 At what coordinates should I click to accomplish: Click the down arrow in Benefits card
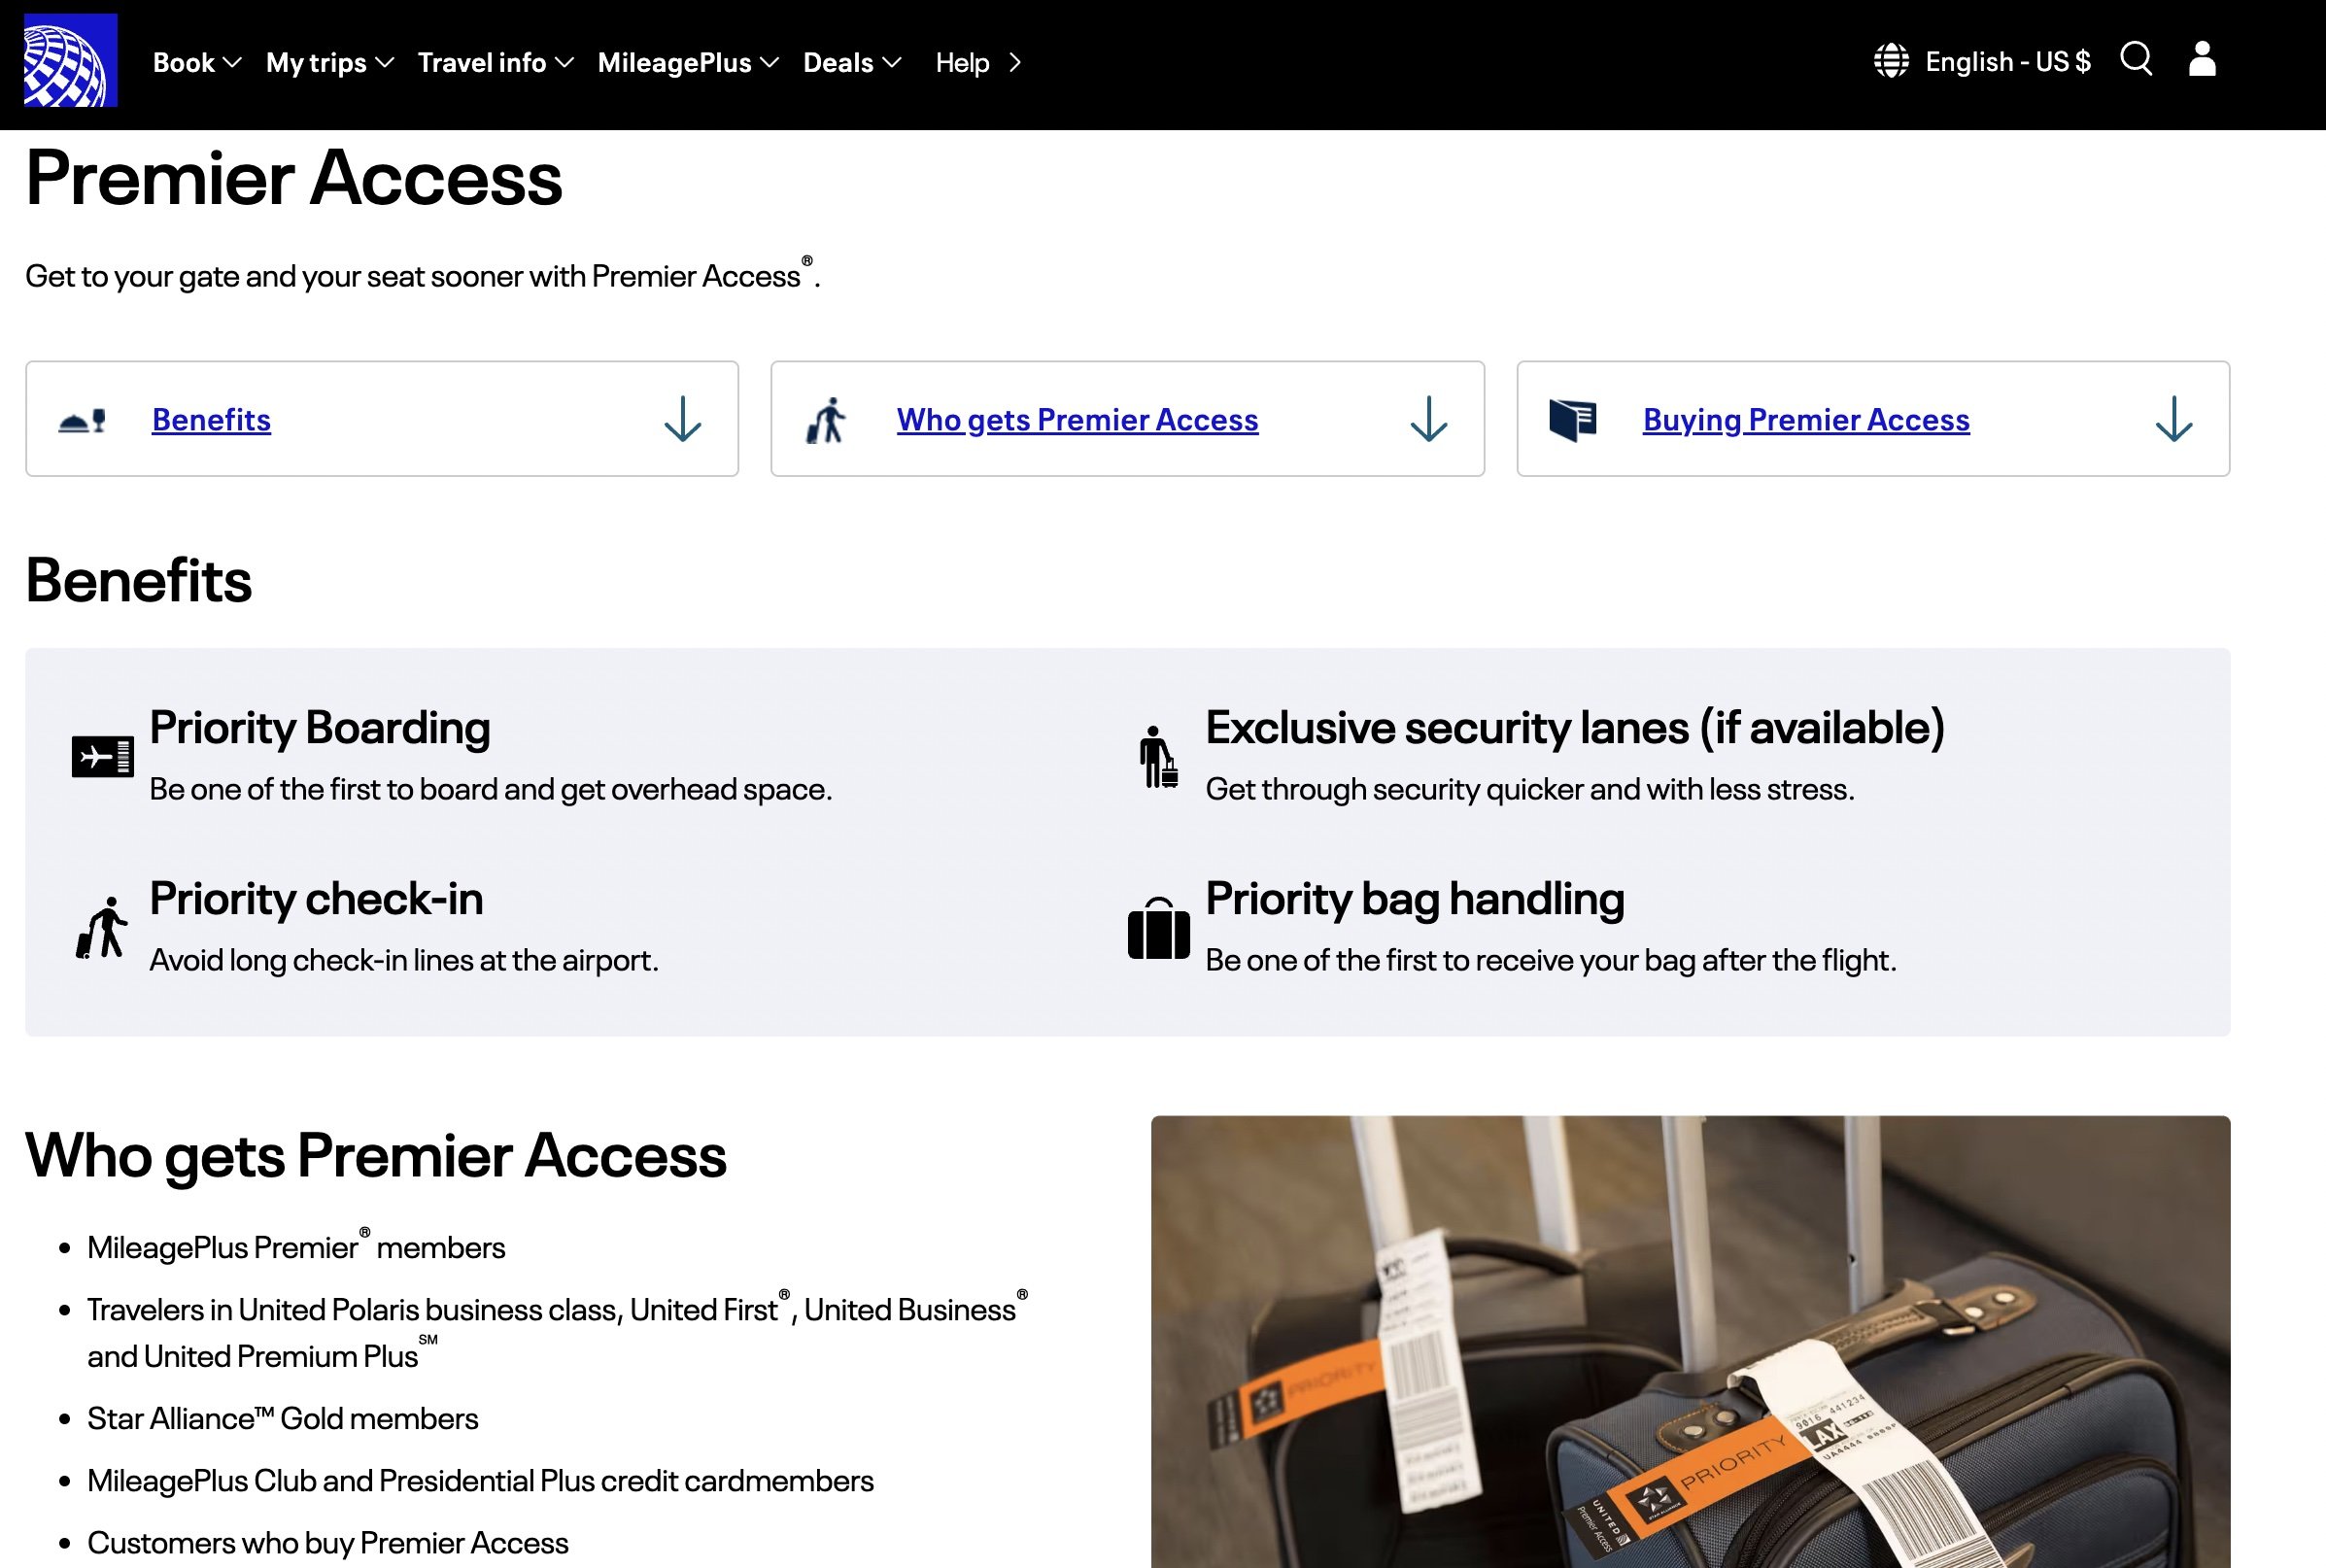click(683, 419)
